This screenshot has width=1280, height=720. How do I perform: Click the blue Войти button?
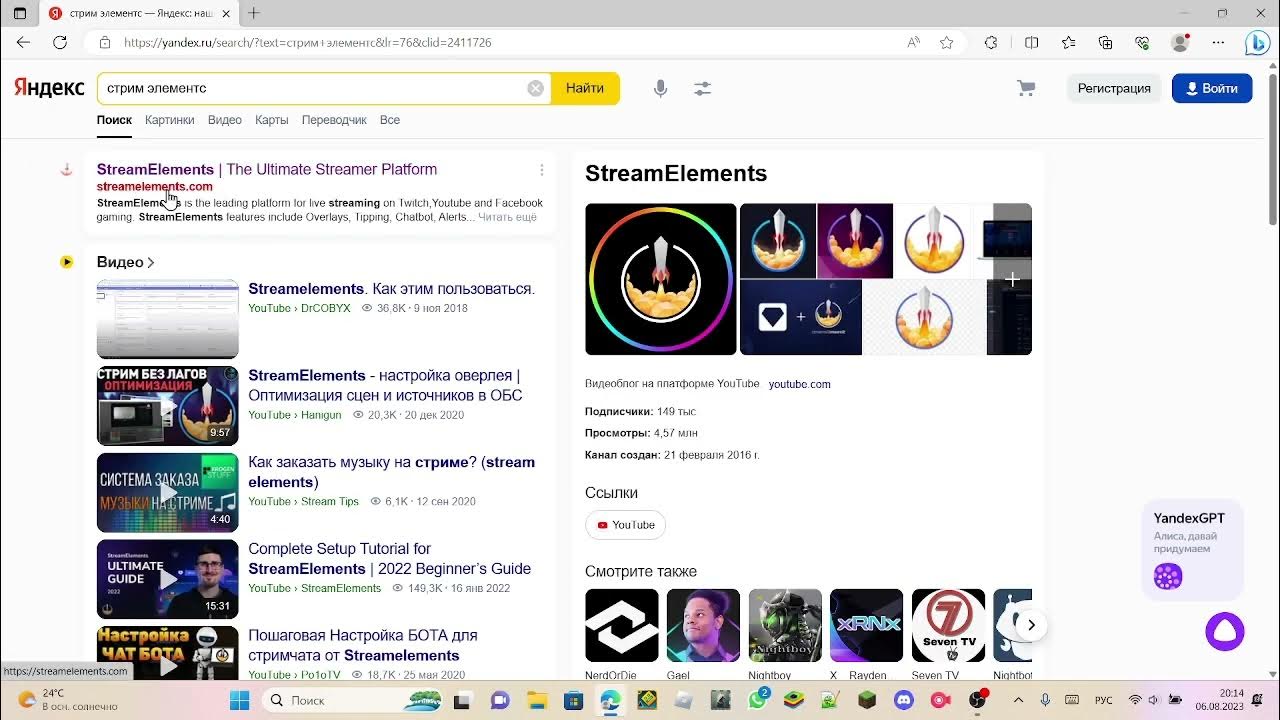click(x=1212, y=88)
